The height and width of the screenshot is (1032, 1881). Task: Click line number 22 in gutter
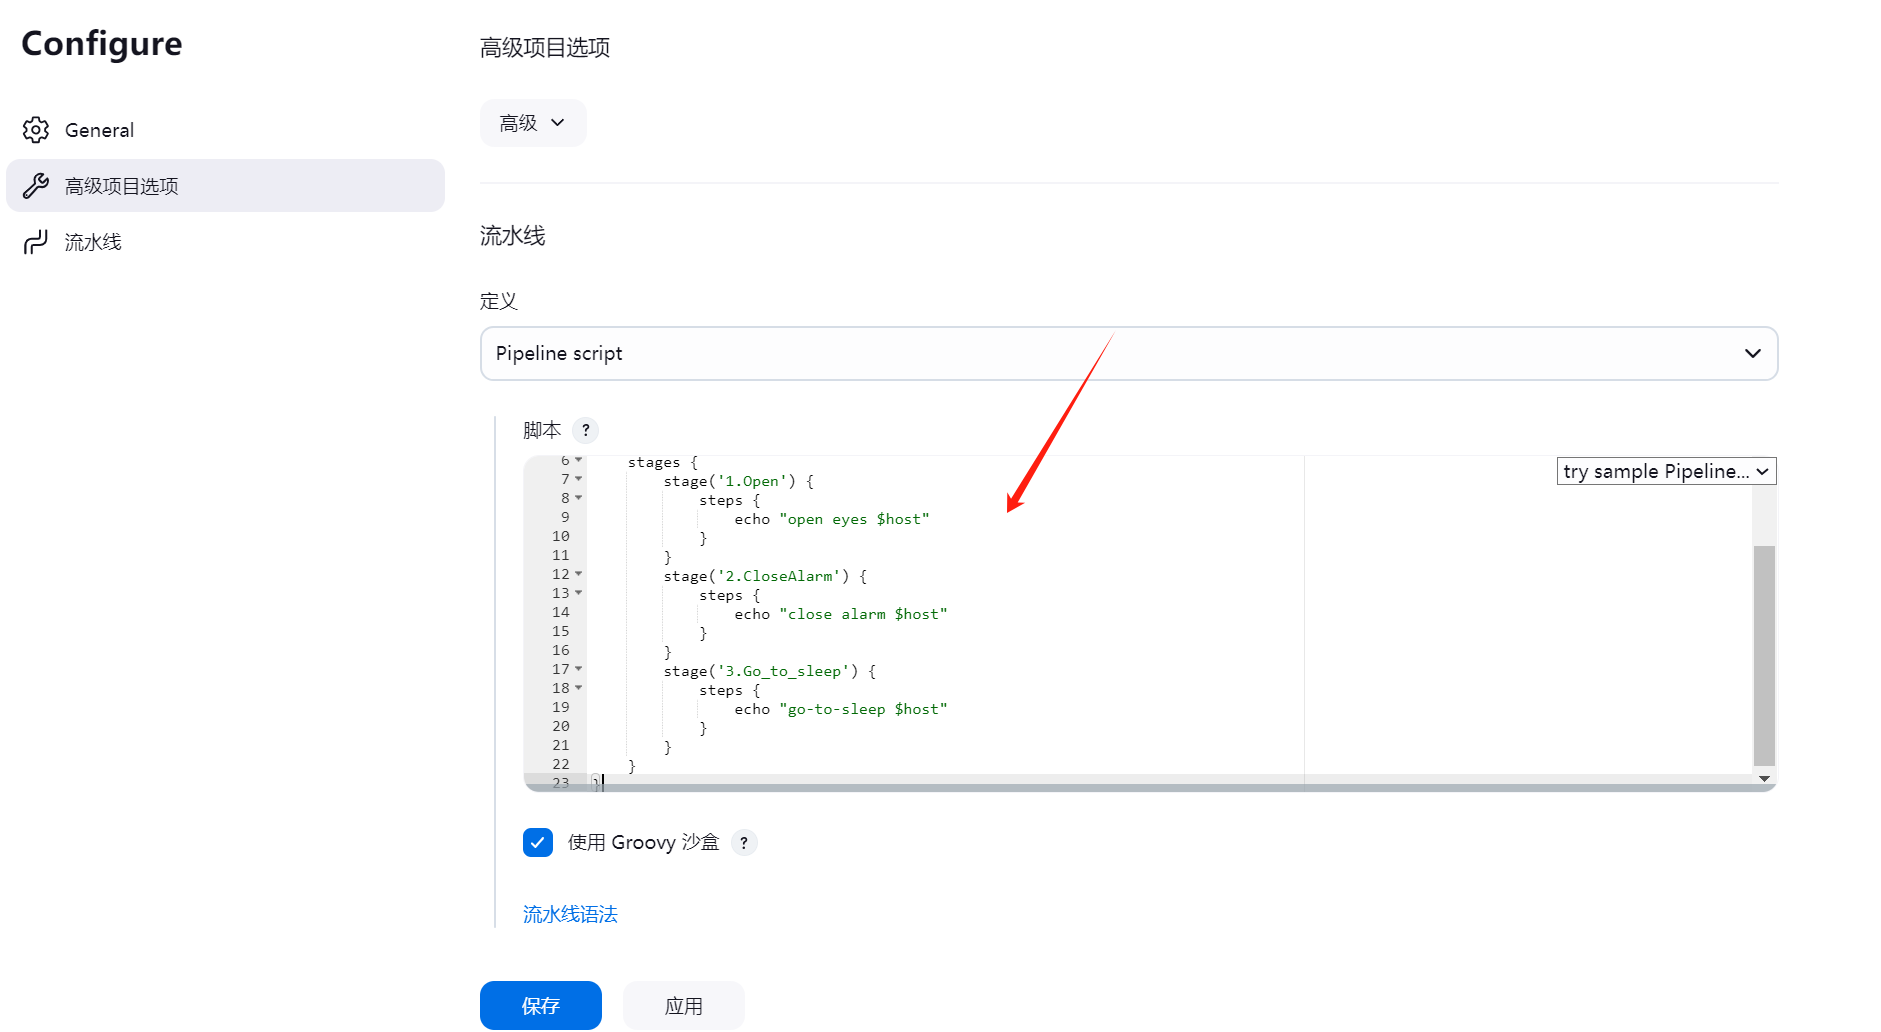click(x=561, y=764)
